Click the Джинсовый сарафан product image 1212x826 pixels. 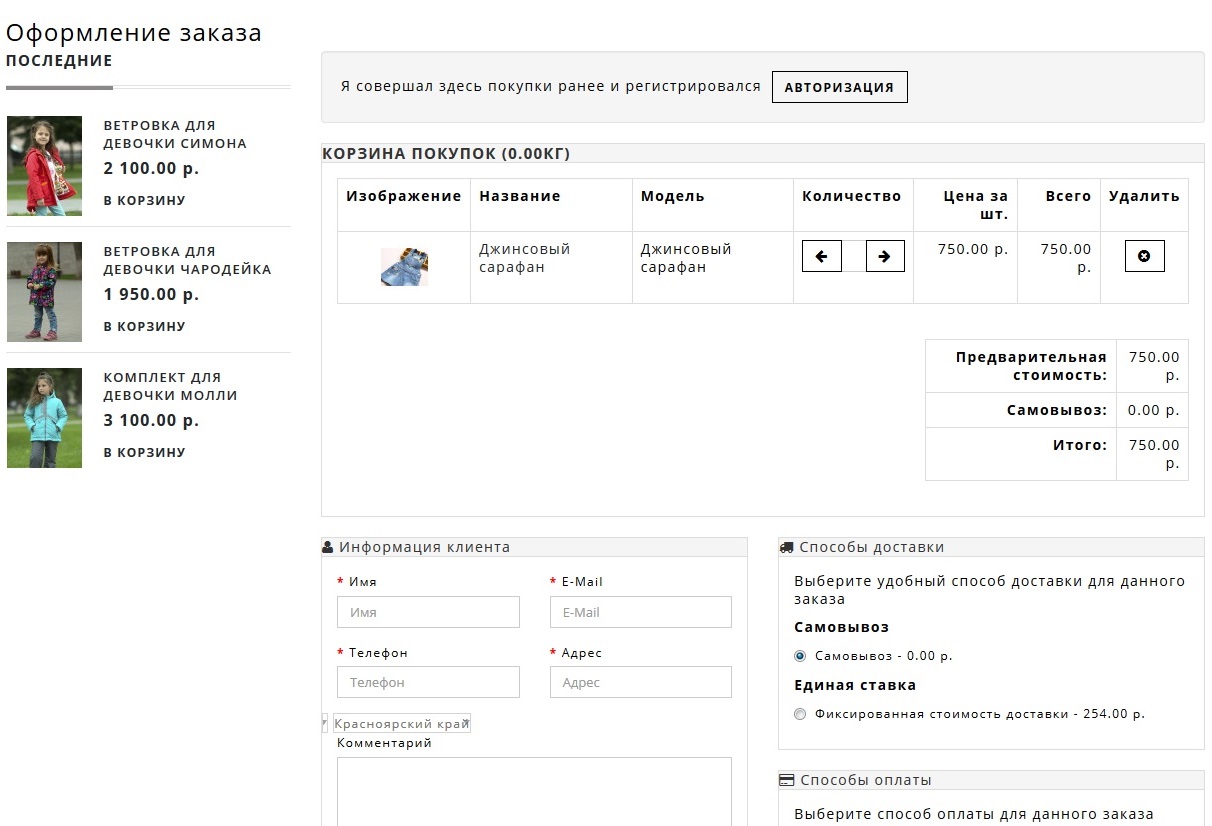(404, 267)
